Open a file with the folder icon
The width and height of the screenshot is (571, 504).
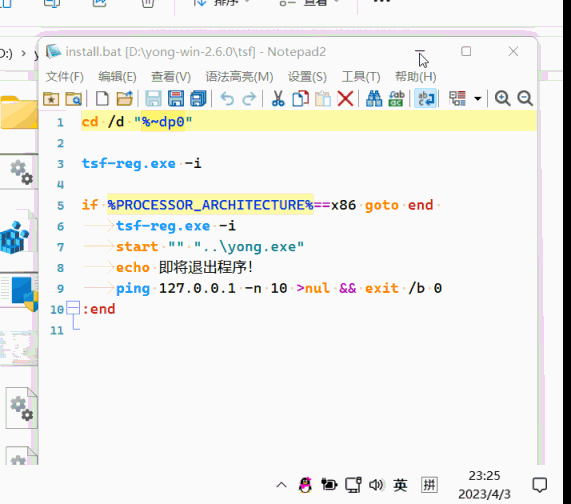coord(125,99)
